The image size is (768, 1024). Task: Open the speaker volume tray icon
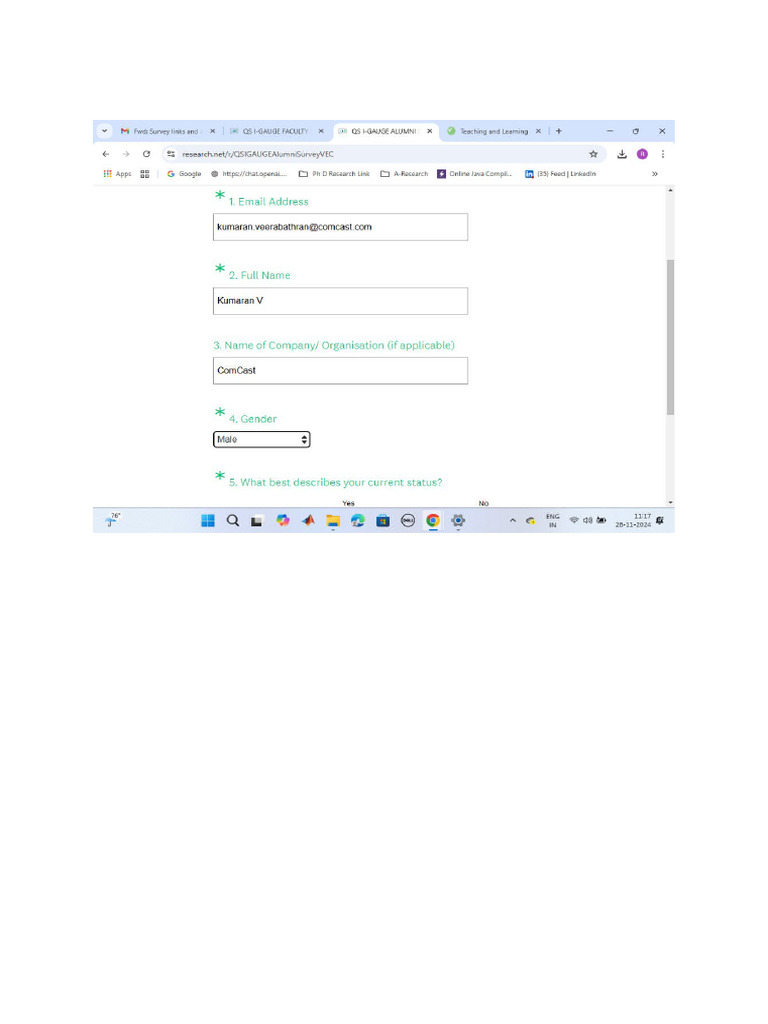587,520
